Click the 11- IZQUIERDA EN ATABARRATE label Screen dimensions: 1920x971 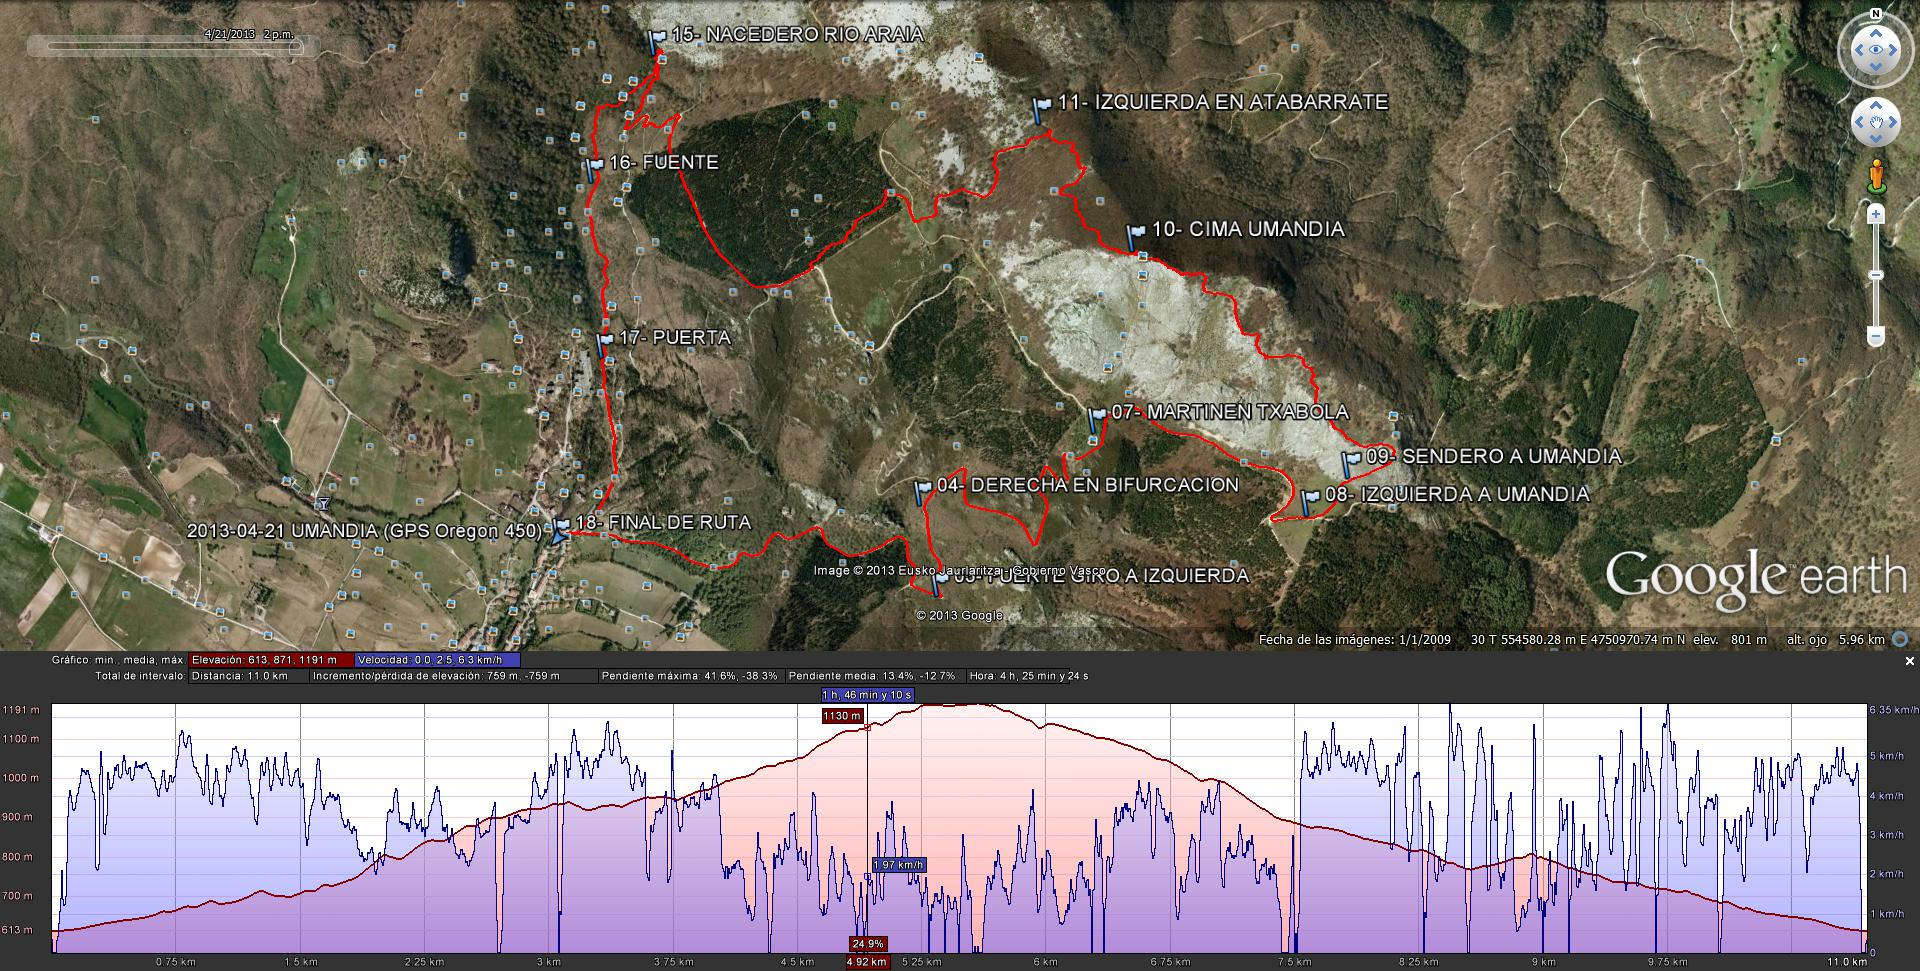[1222, 102]
